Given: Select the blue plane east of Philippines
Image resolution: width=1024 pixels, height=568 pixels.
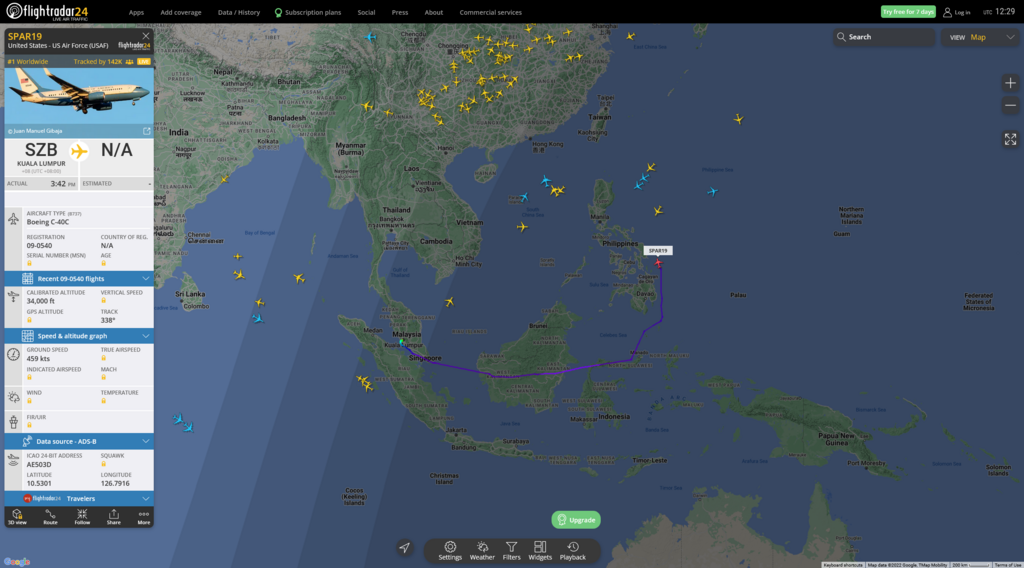Looking at the screenshot, I should (712, 191).
